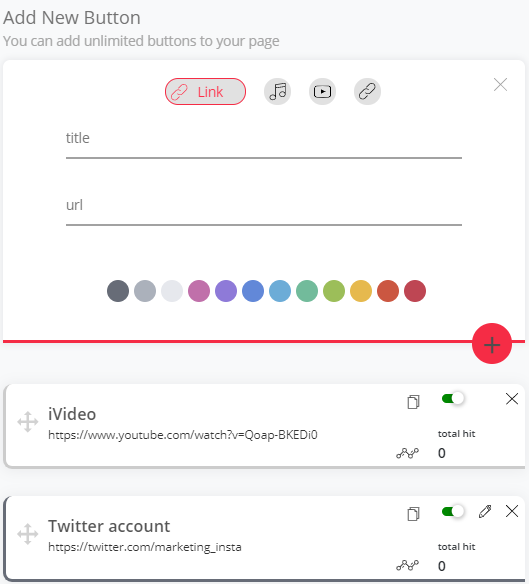
Task: Remove the Twitter account entry
Action: (x=512, y=511)
